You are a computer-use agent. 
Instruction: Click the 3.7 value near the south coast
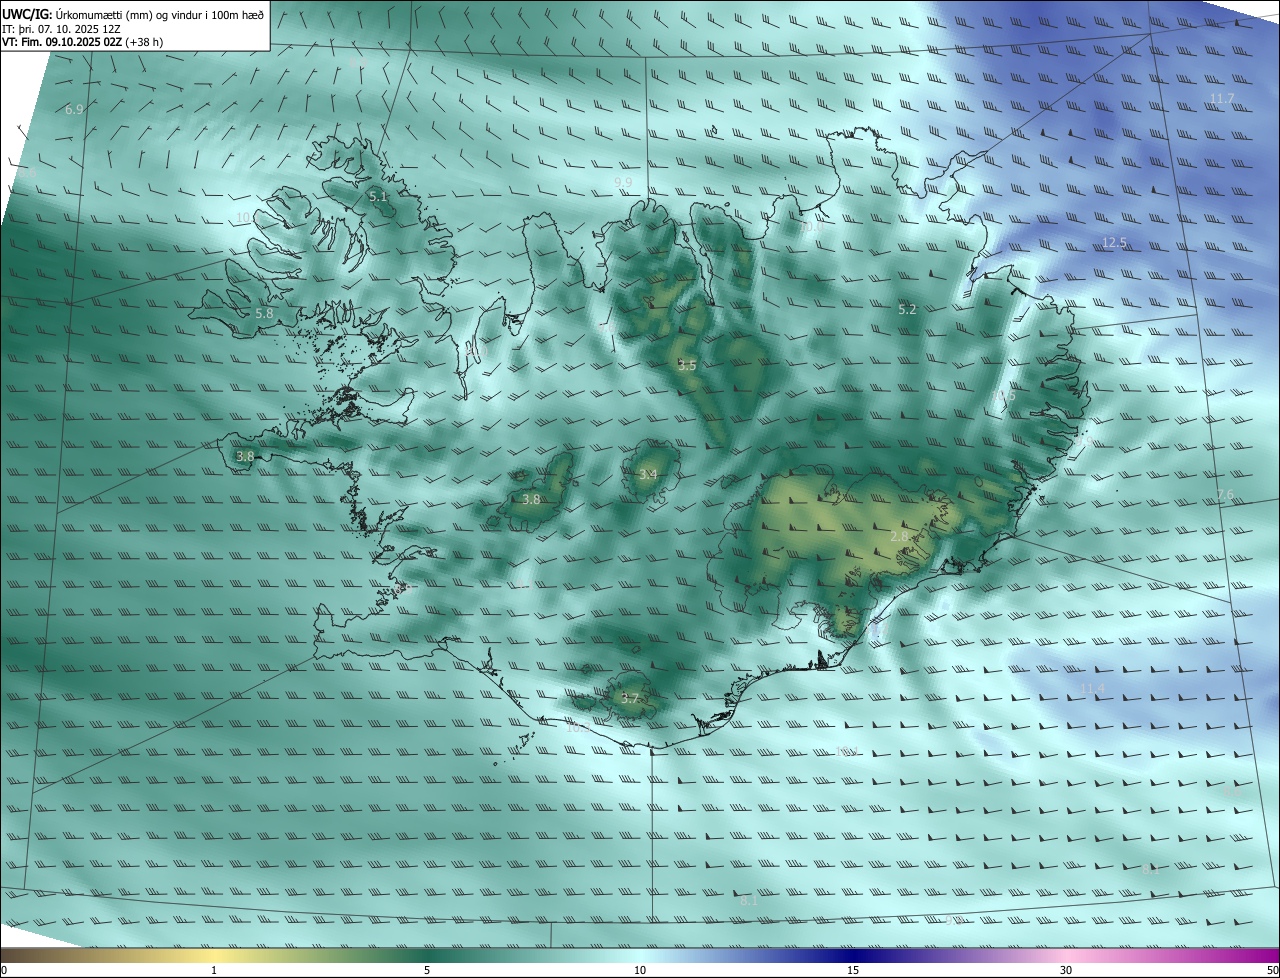tap(630, 698)
